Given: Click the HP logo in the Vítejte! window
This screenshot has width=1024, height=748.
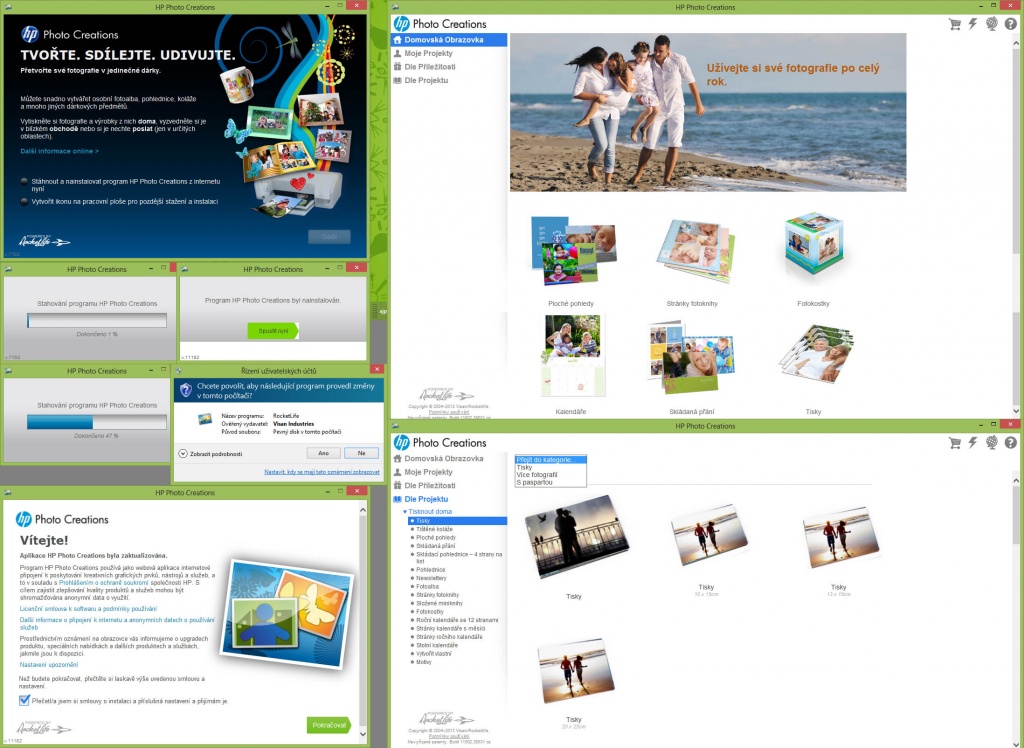Looking at the screenshot, I should (24, 519).
